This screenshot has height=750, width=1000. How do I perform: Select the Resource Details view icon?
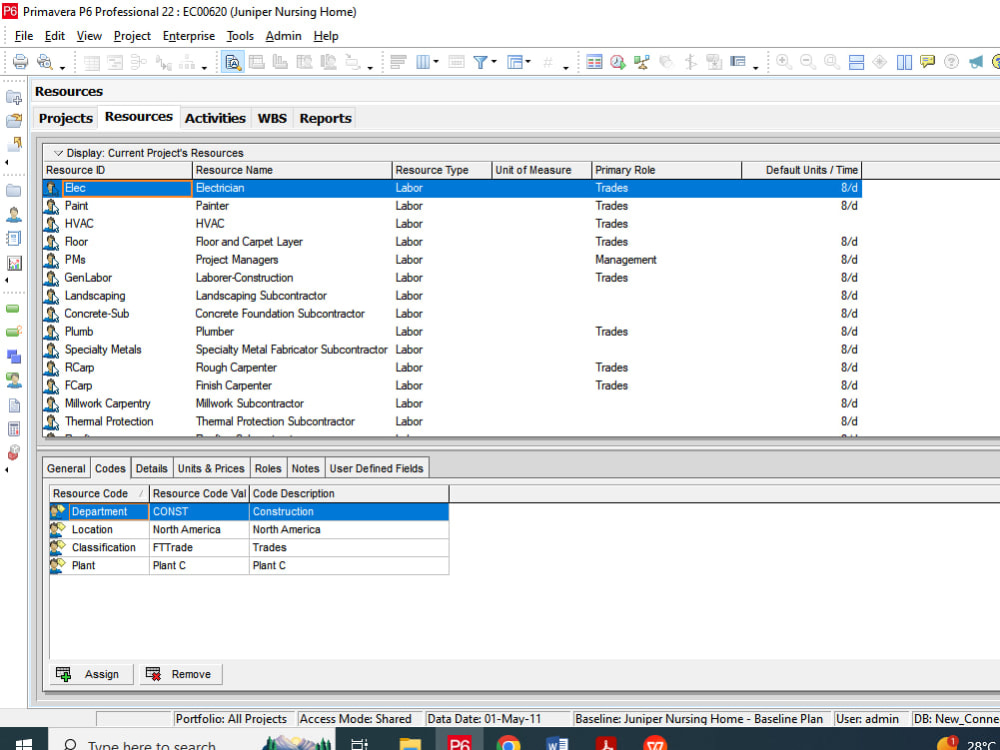coord(233,62)
